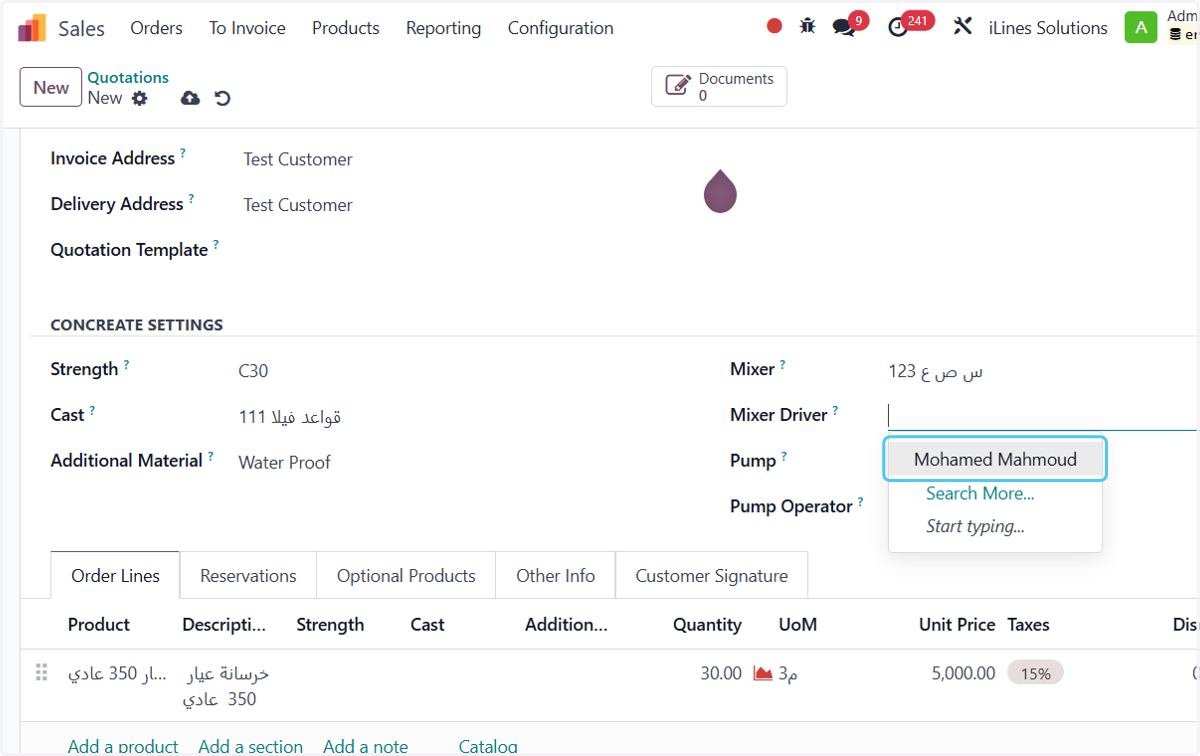This screenshot has width=1200, height=756.
Task: Click the Sales app logo icon
Action: [32, 28]
